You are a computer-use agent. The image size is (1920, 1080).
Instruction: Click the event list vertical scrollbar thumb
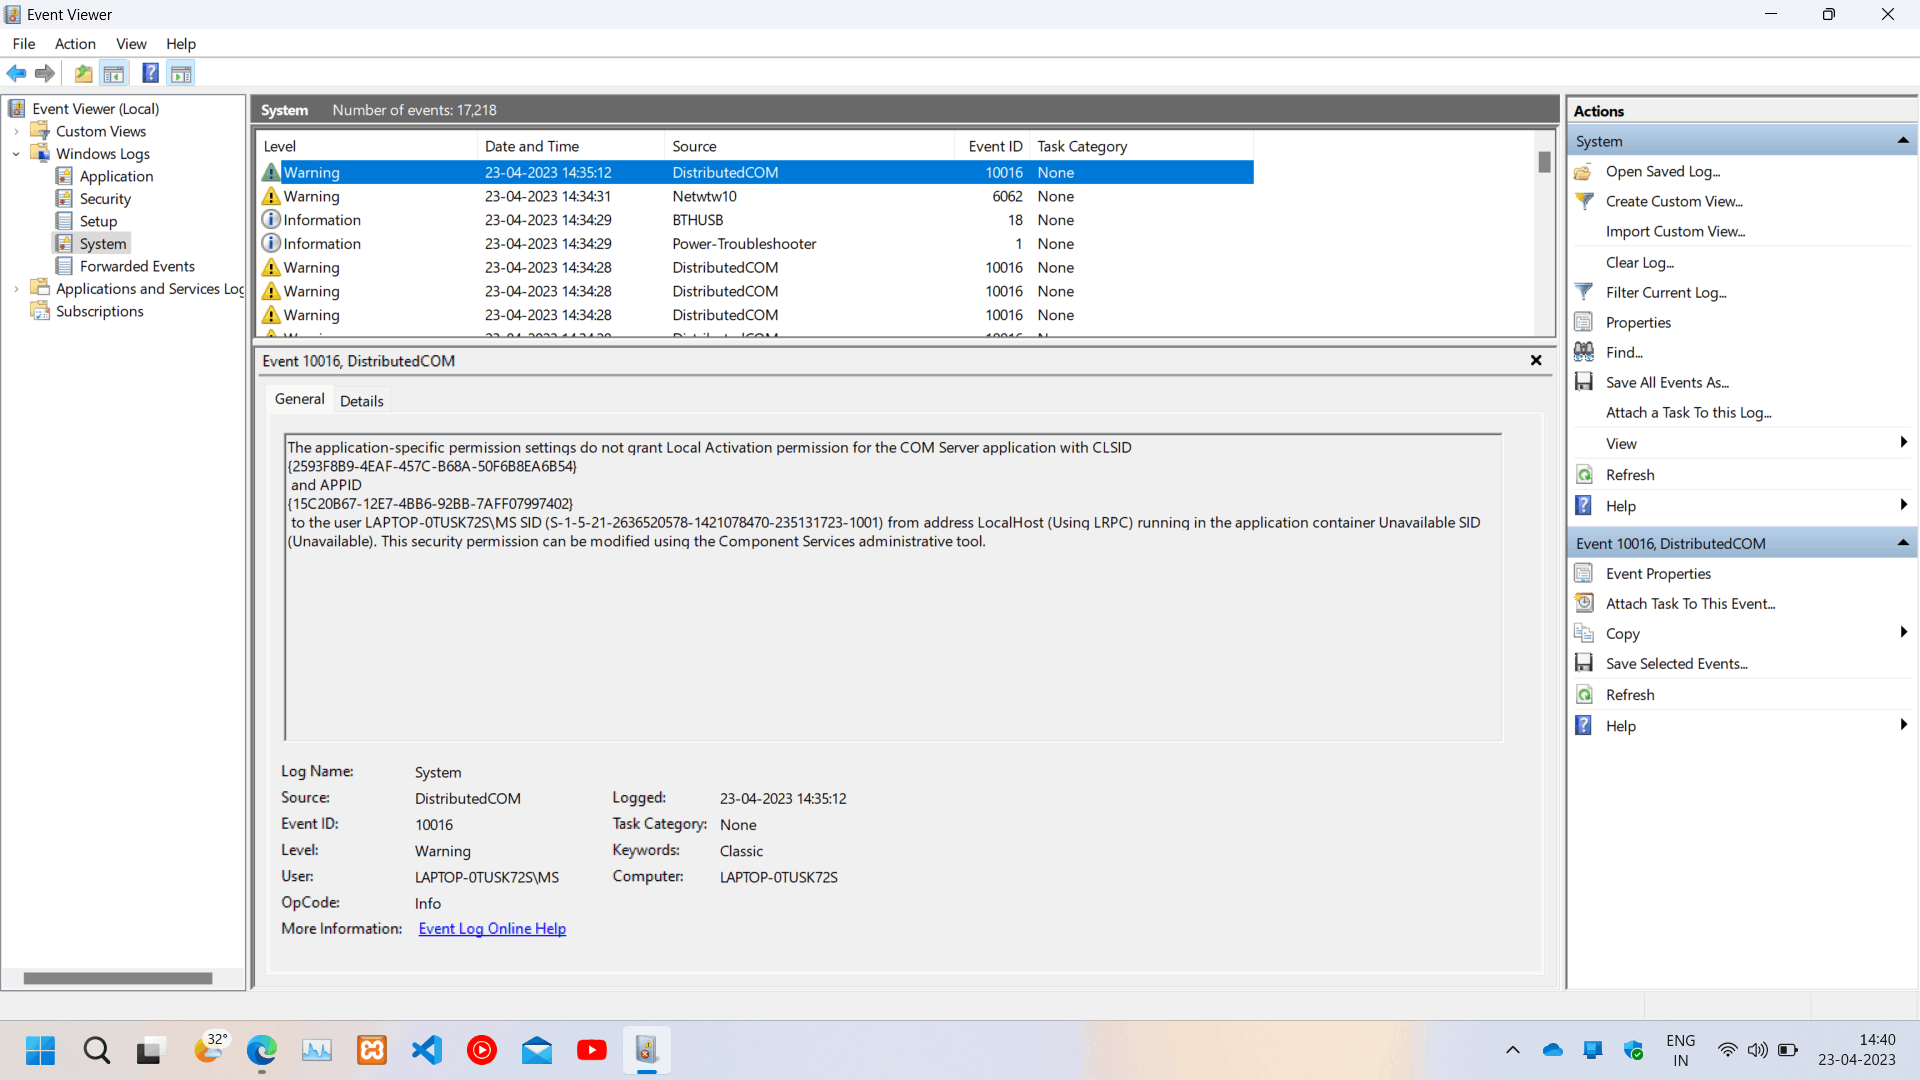pyautogui.click(x=1544, y=161)
